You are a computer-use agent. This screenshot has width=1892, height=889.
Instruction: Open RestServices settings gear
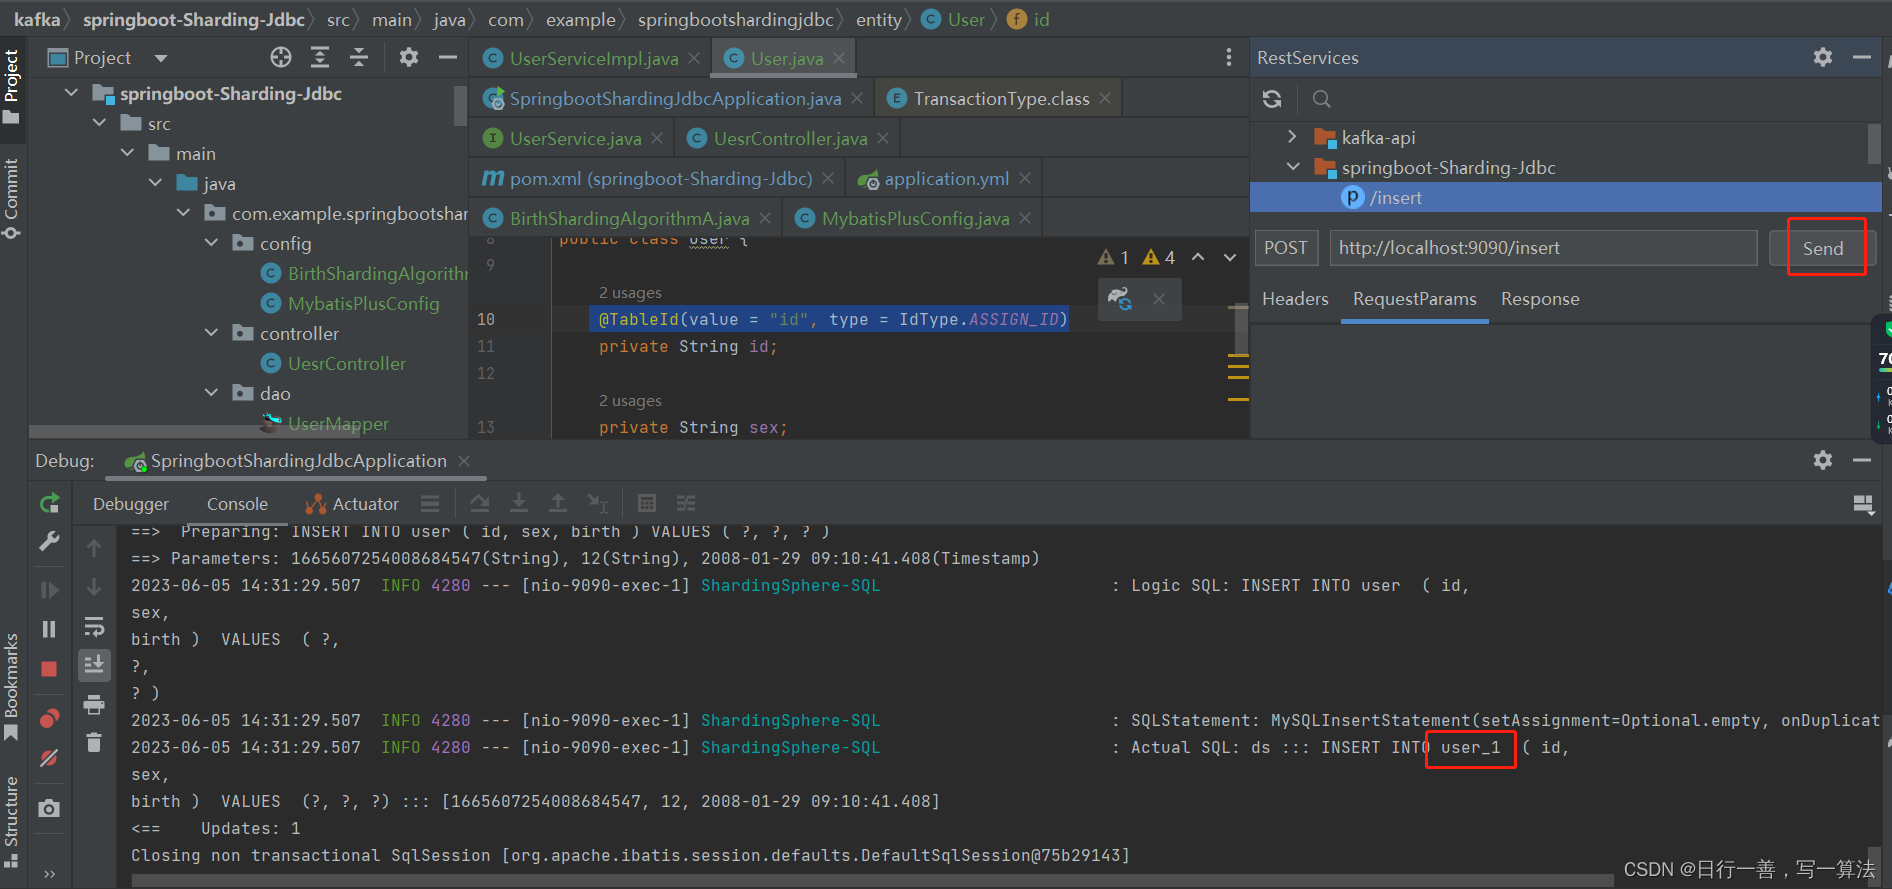(x=1823, y=58)
